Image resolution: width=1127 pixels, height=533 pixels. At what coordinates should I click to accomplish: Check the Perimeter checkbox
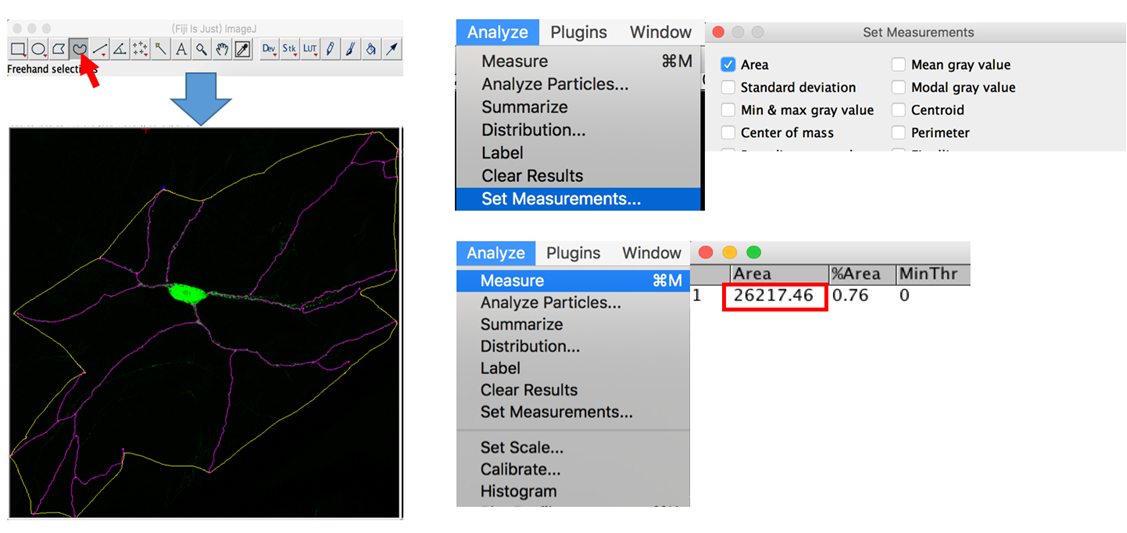pos(898,132)
